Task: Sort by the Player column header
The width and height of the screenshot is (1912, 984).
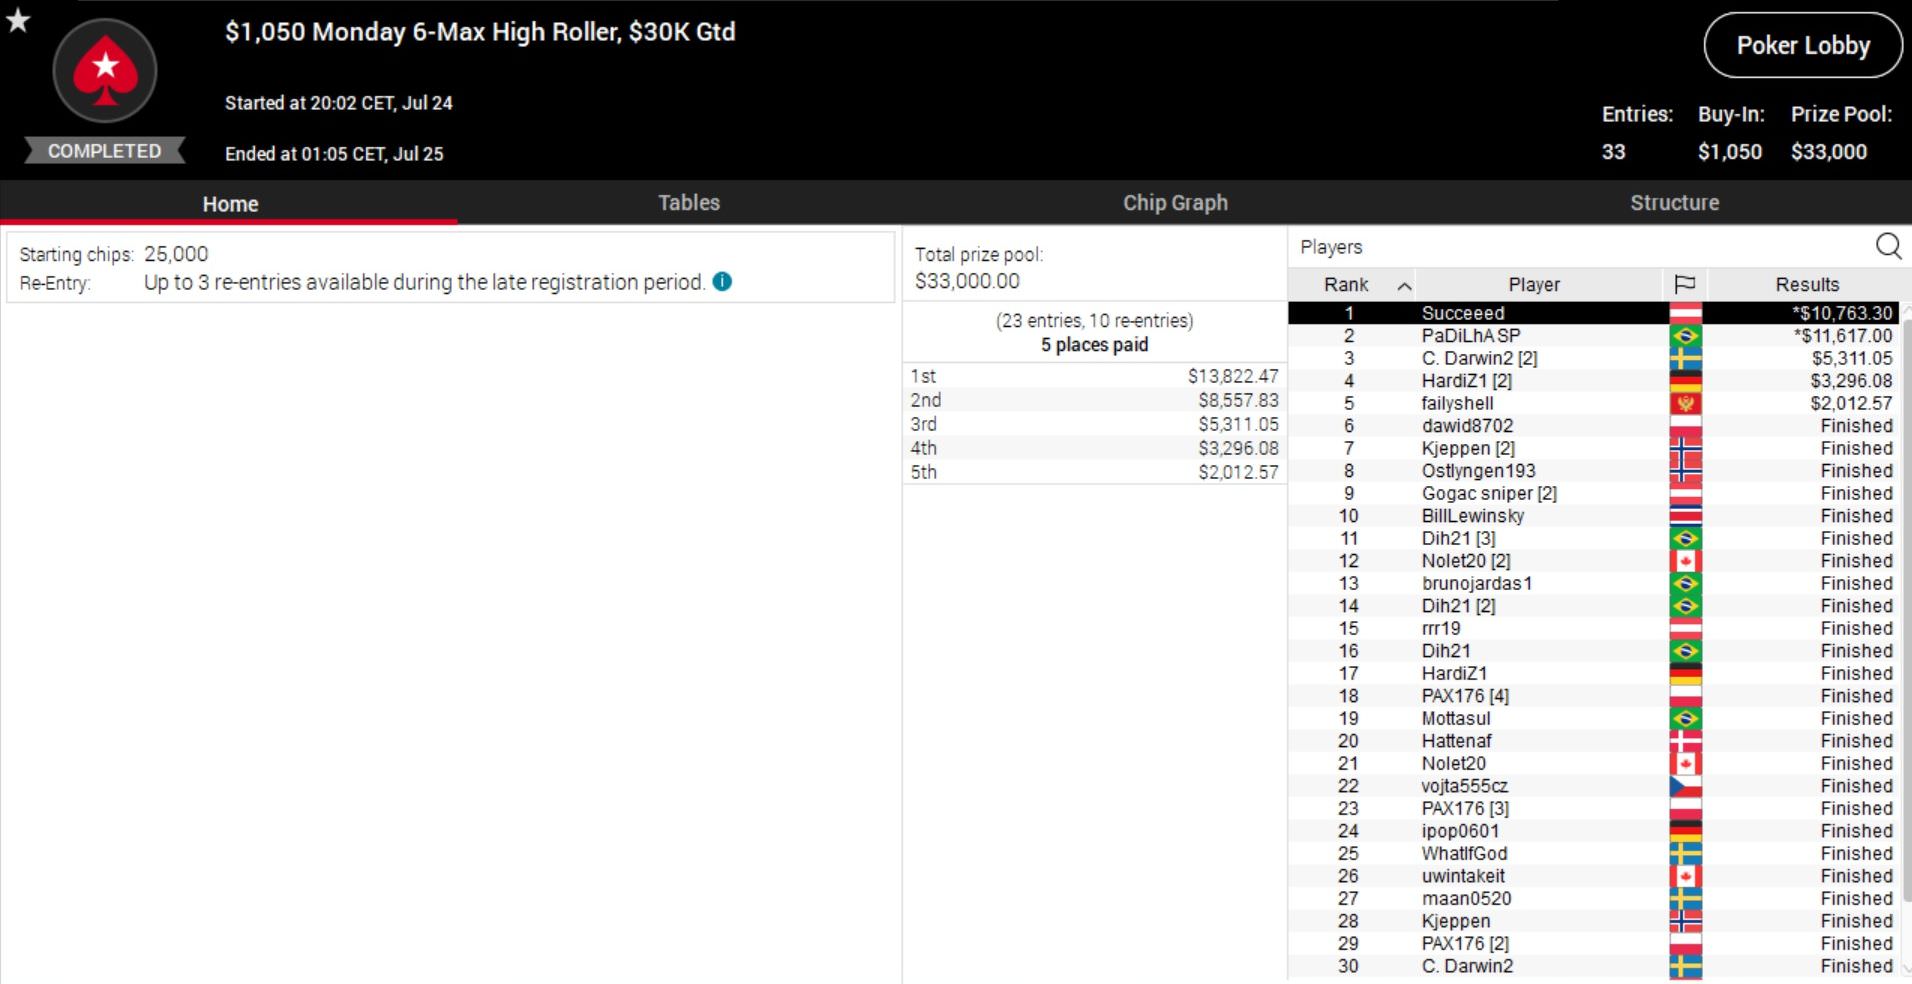Action: [x=1534, y=285]
